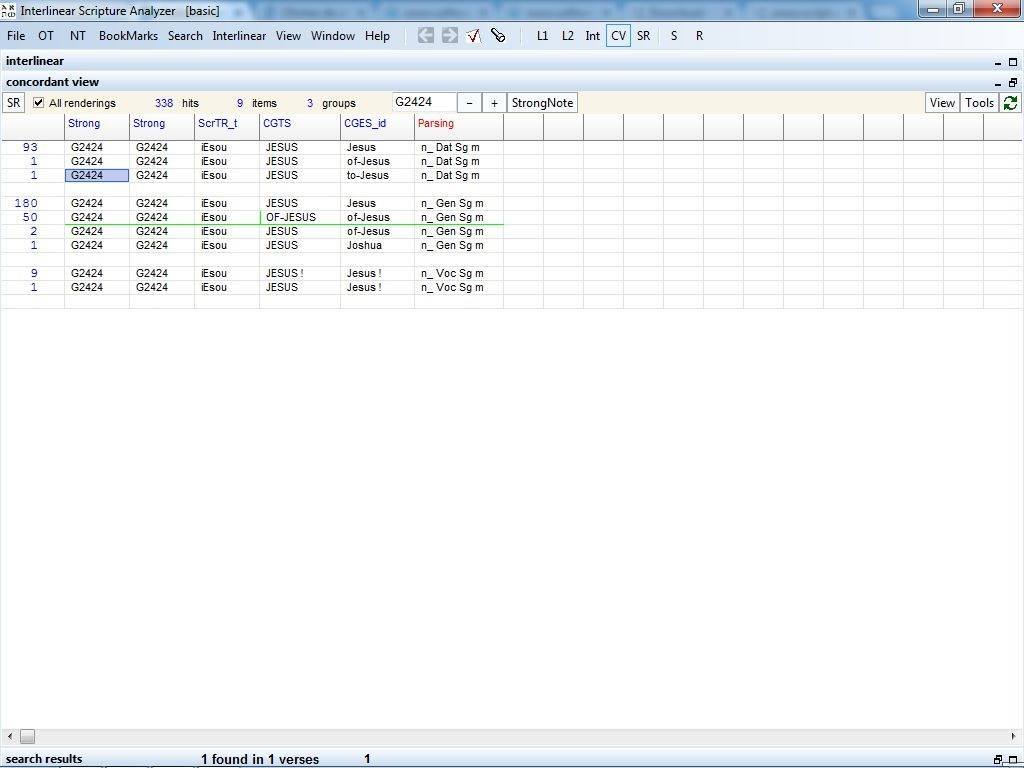This screenshot has width=1024, height=768.
Task: Click the StrongNote button
Action: tap(541, 102)
